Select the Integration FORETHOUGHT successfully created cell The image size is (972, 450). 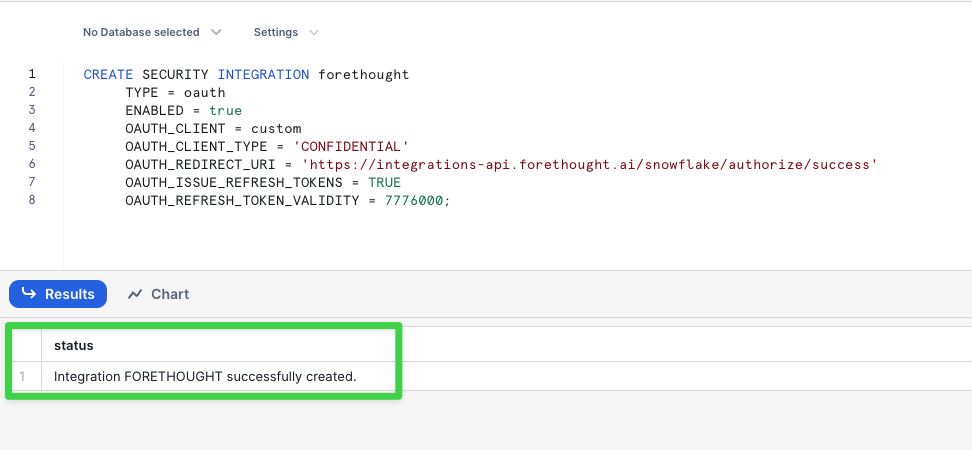click(x=205, y=376)
